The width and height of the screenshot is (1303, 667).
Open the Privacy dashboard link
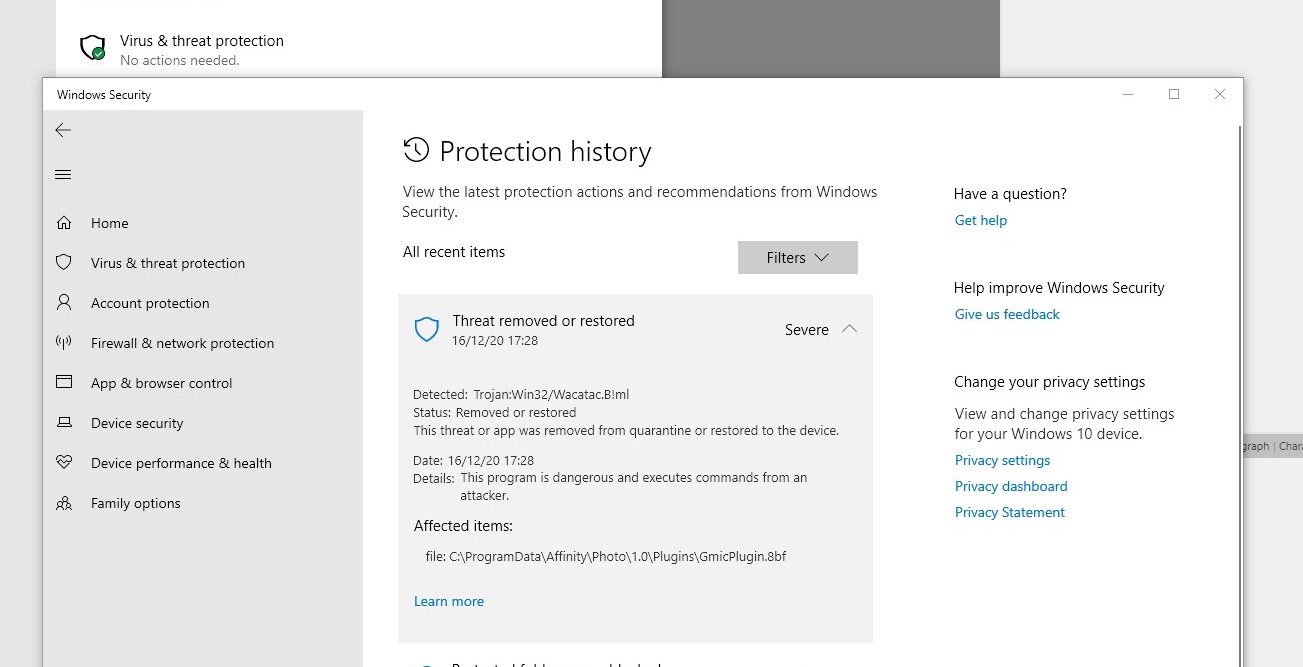[x=1010, y=486]
